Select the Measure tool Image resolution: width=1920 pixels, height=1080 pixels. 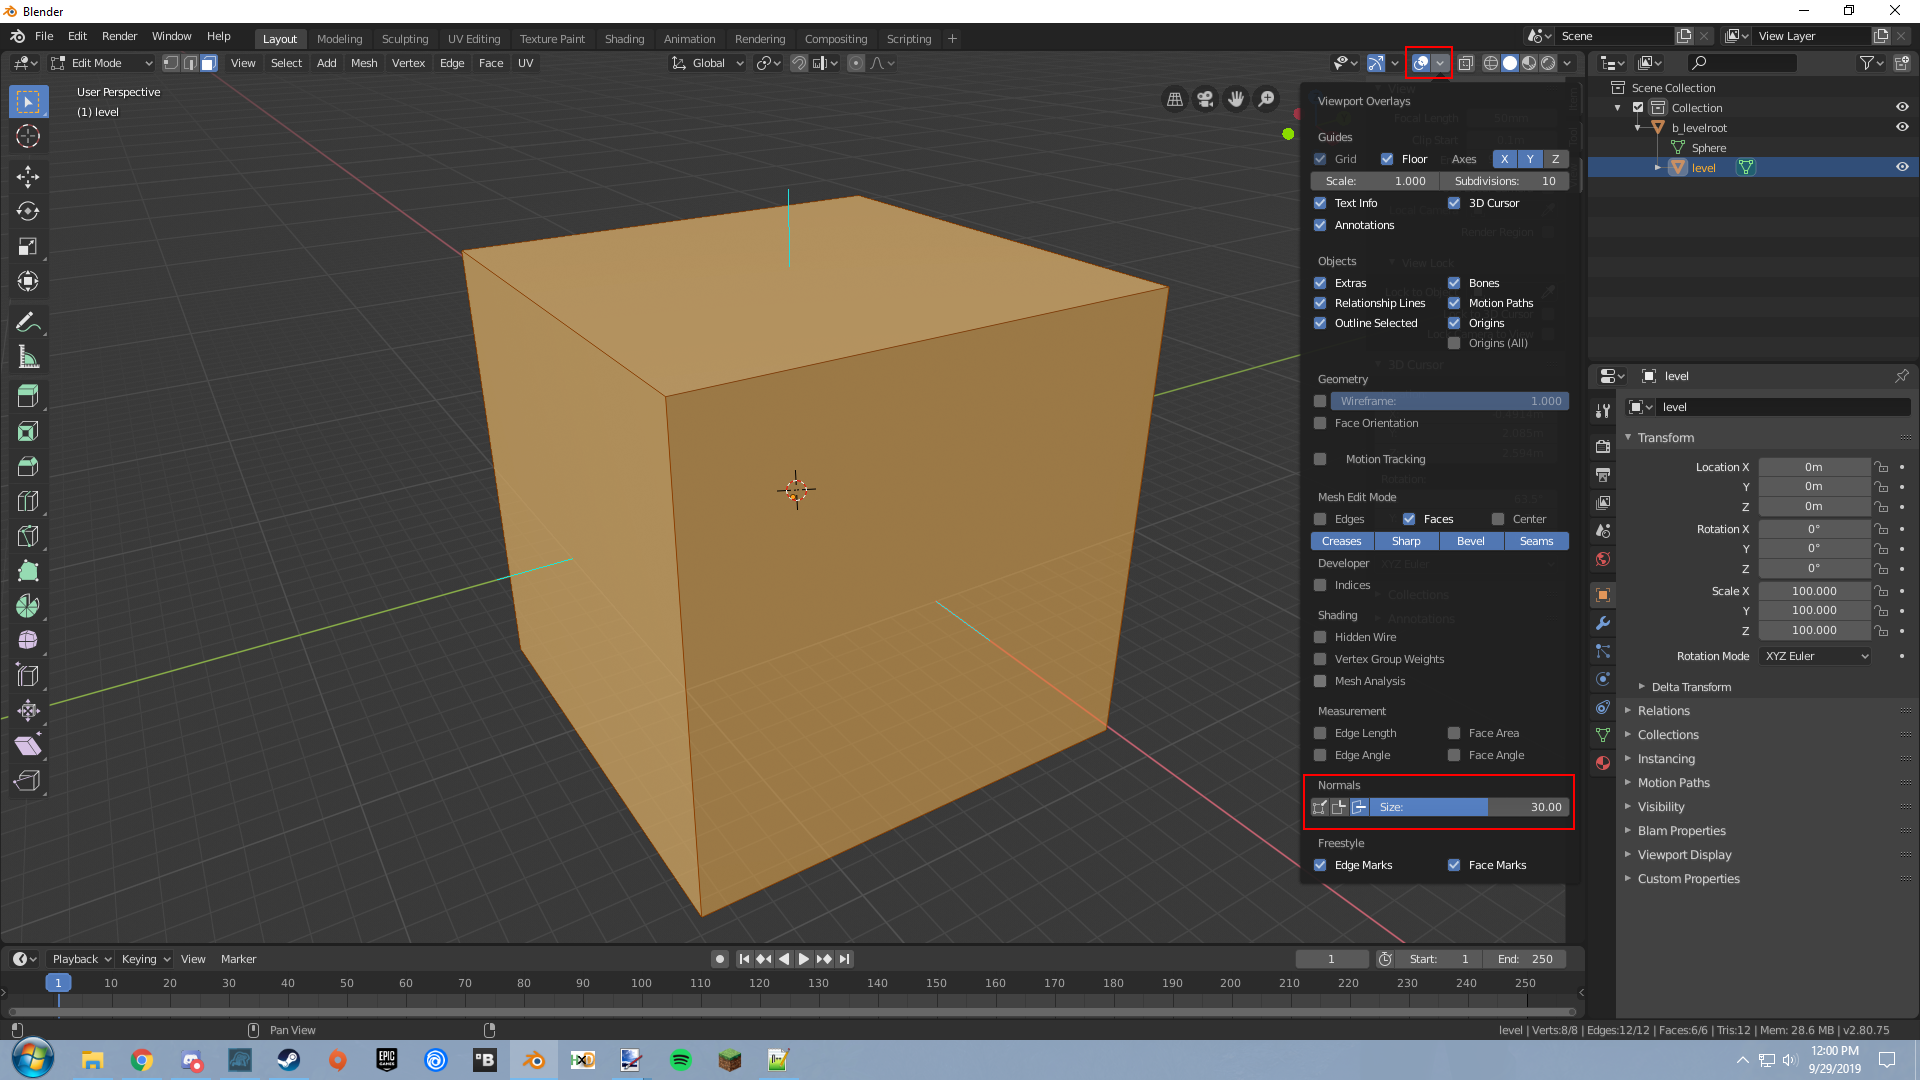click(28, 357)
